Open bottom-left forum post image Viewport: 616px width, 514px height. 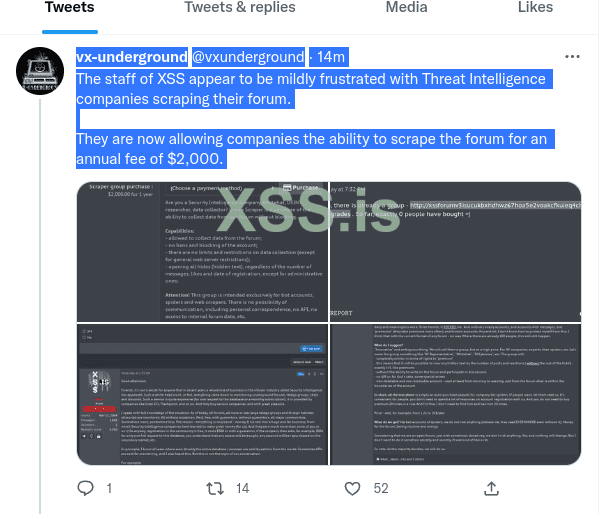(202, 394)
